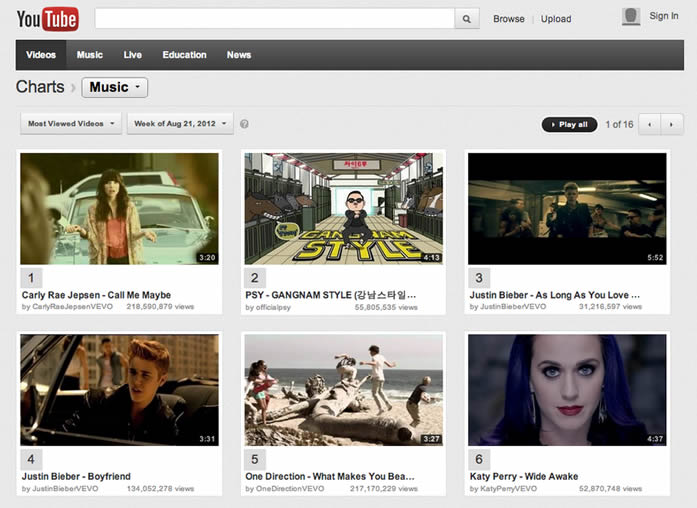The width and height of the screenshot is (697, 508).
Task: Click title Justin Bieber - As Long As You Love
Action: coord(555,295)
